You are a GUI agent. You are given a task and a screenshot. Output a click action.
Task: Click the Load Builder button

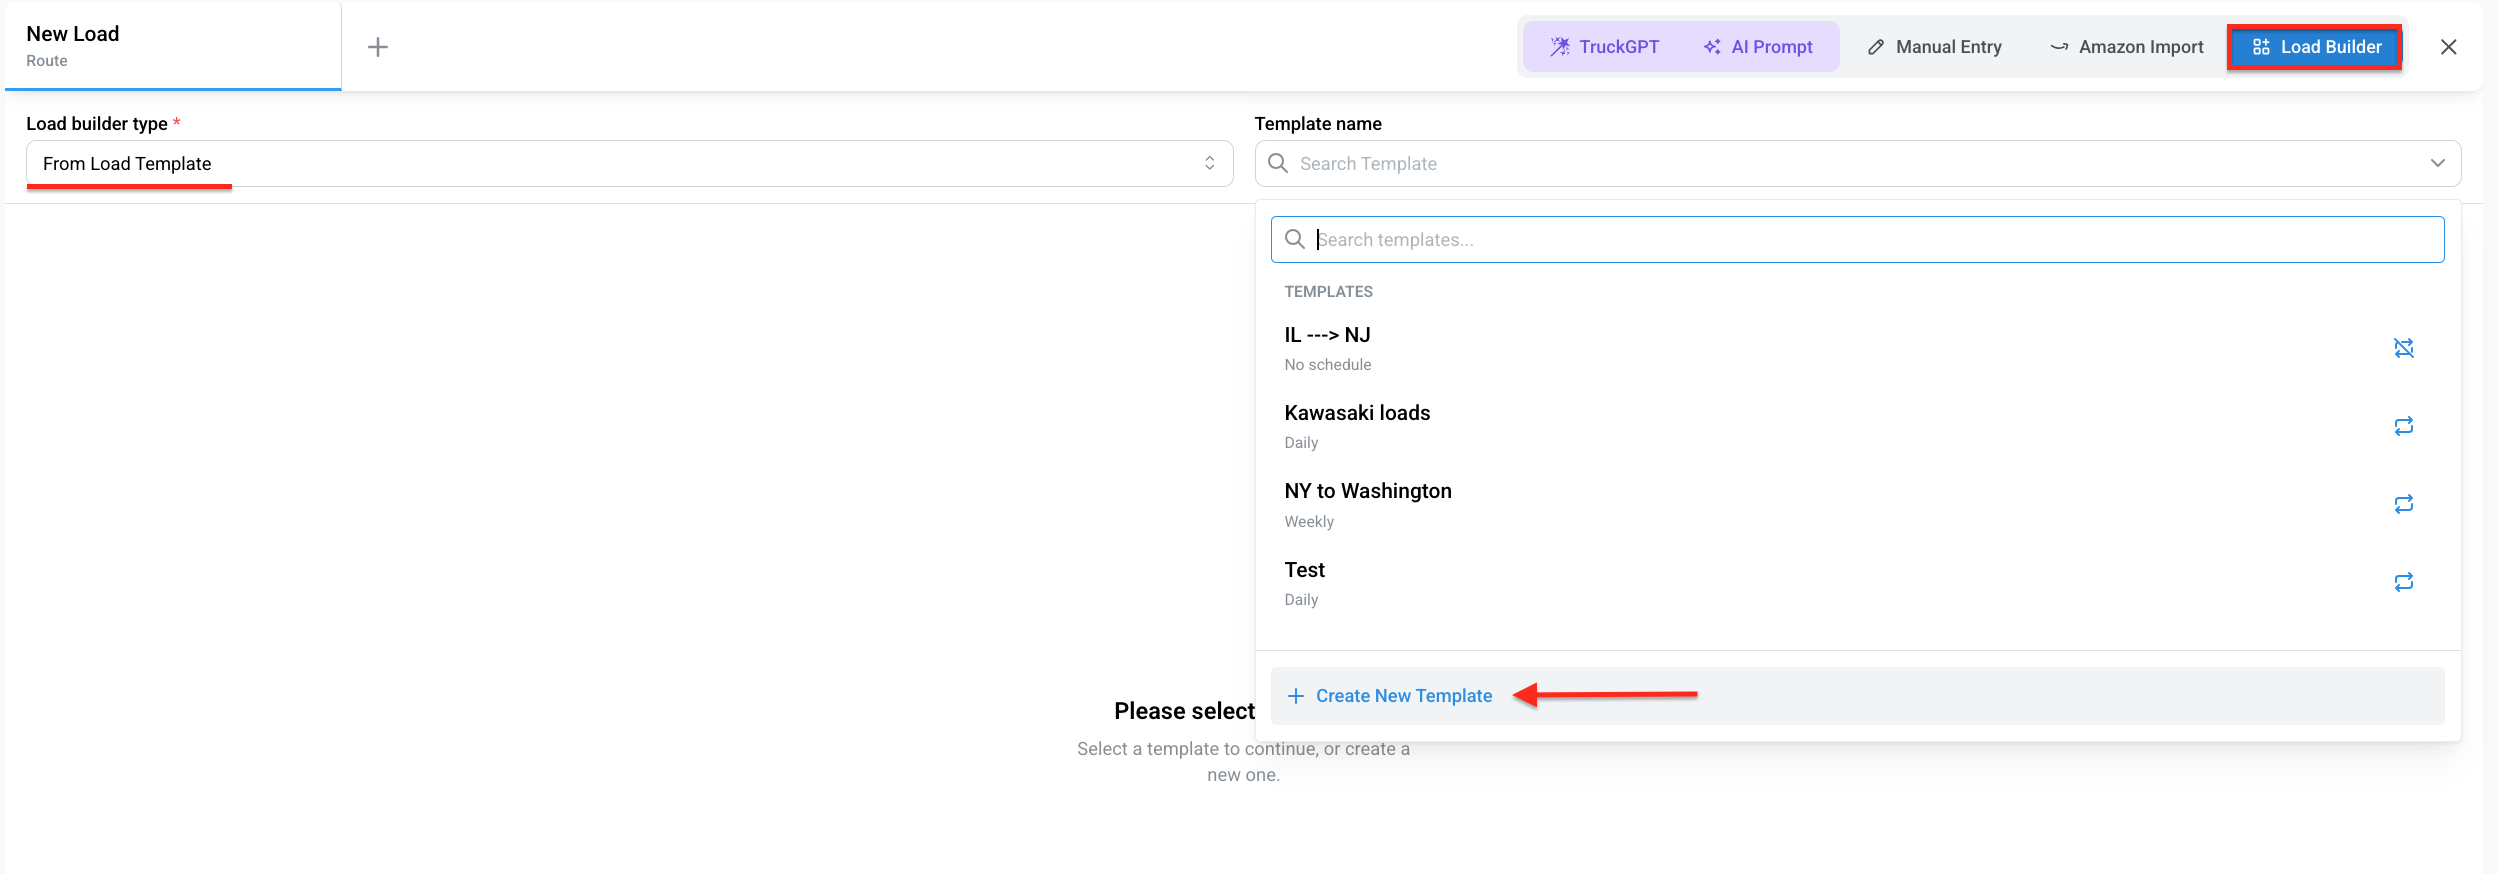[x=2315, y=47]
